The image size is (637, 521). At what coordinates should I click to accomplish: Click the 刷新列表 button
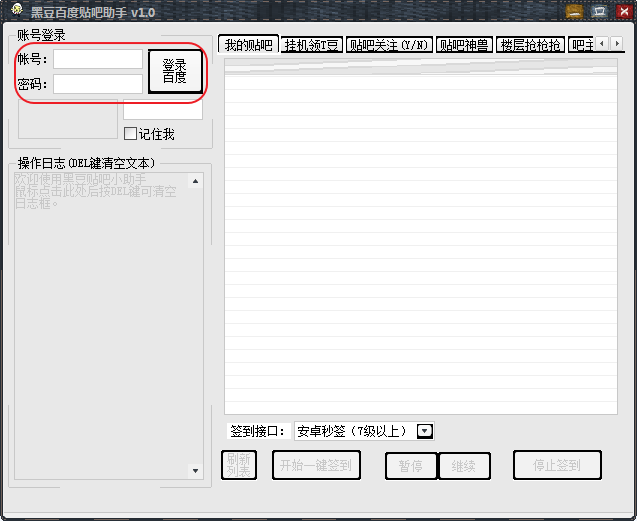pyautogui.click(x=239, y=465)
